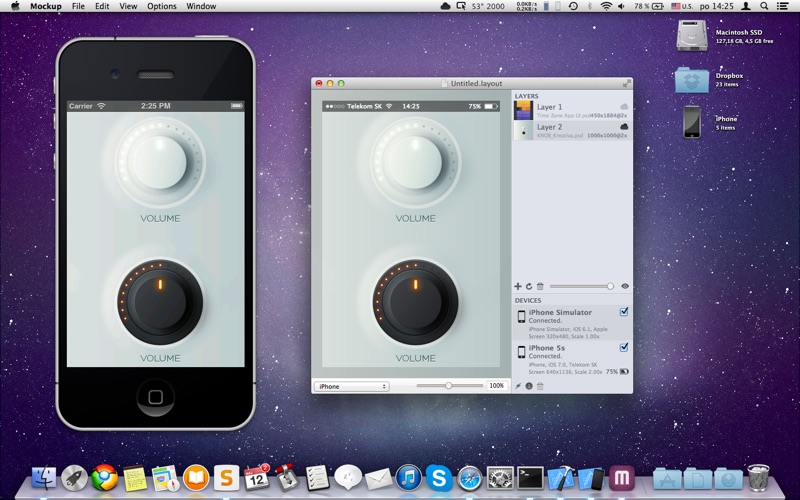Open Dropbox folder on the desktop
This screenshot has height=500, width=800.
click(x=692, y=80)
